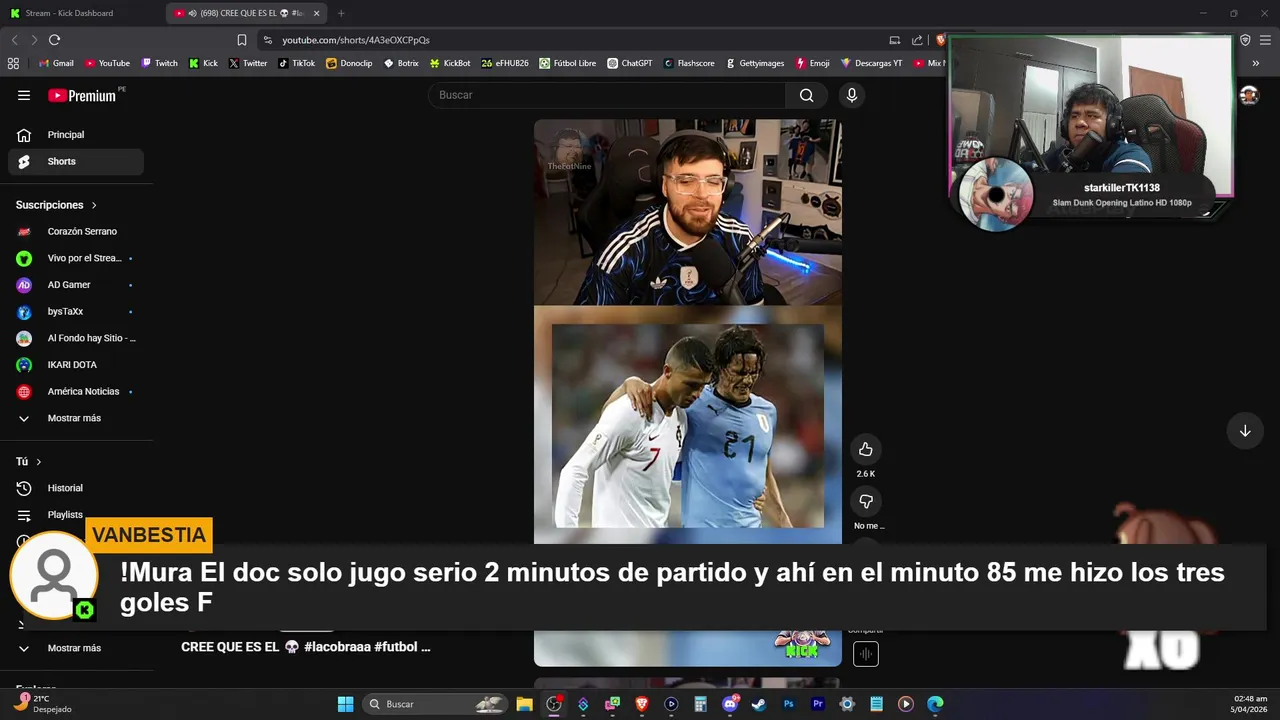Screen dimensions: 1280x720
Task: Open the Flashscore bookmark
Action: click(689, 63)
